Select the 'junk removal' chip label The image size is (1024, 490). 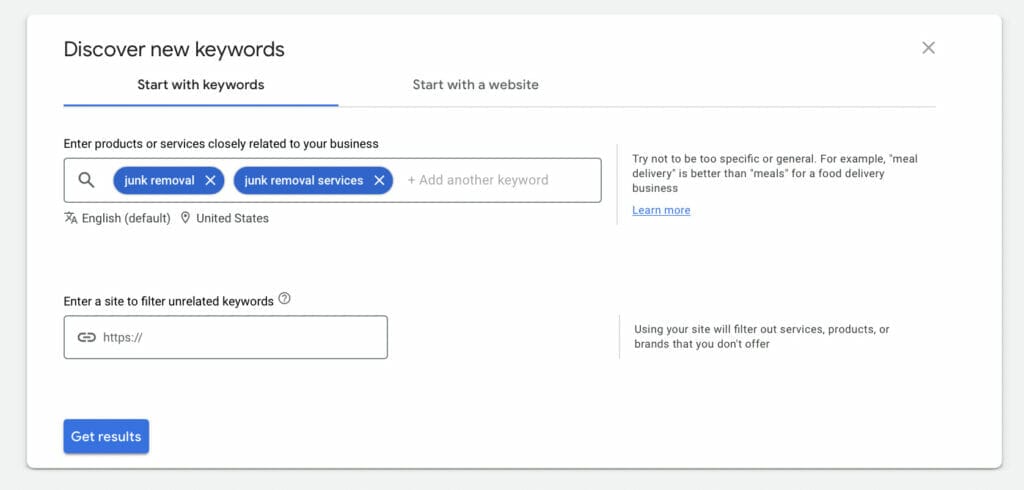coord(159,181)
